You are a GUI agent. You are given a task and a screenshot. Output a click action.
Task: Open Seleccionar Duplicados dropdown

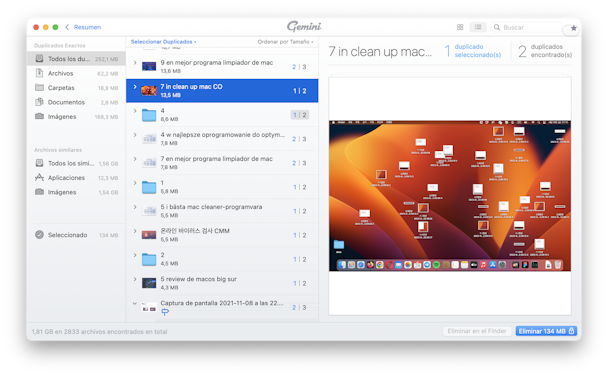[163, 41]
